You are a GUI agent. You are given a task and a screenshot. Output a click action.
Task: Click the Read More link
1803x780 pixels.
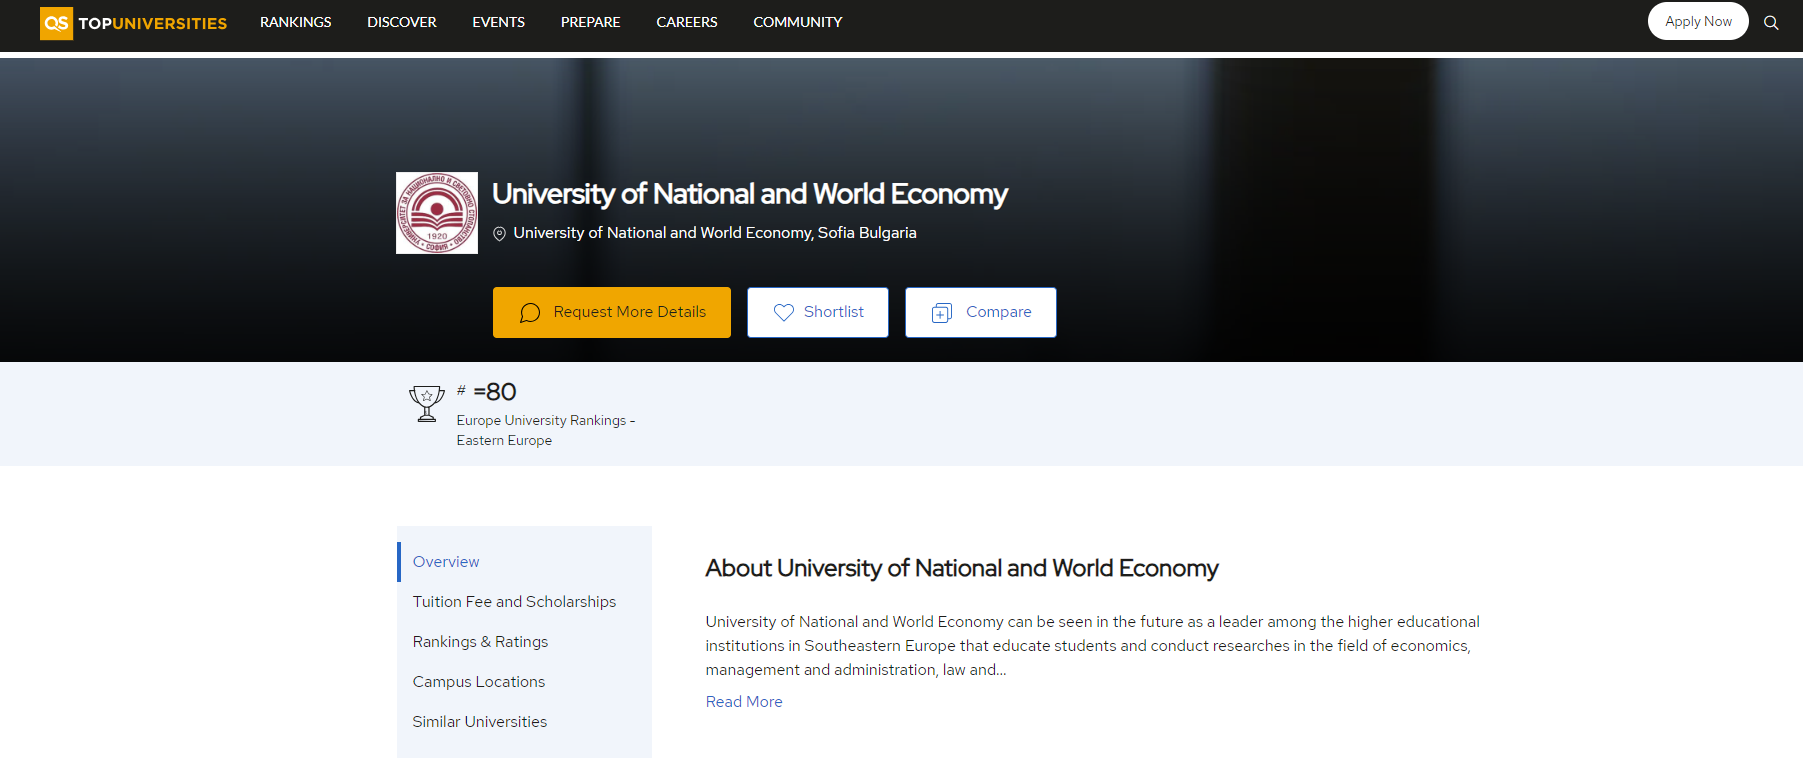(x=744, y=702)
